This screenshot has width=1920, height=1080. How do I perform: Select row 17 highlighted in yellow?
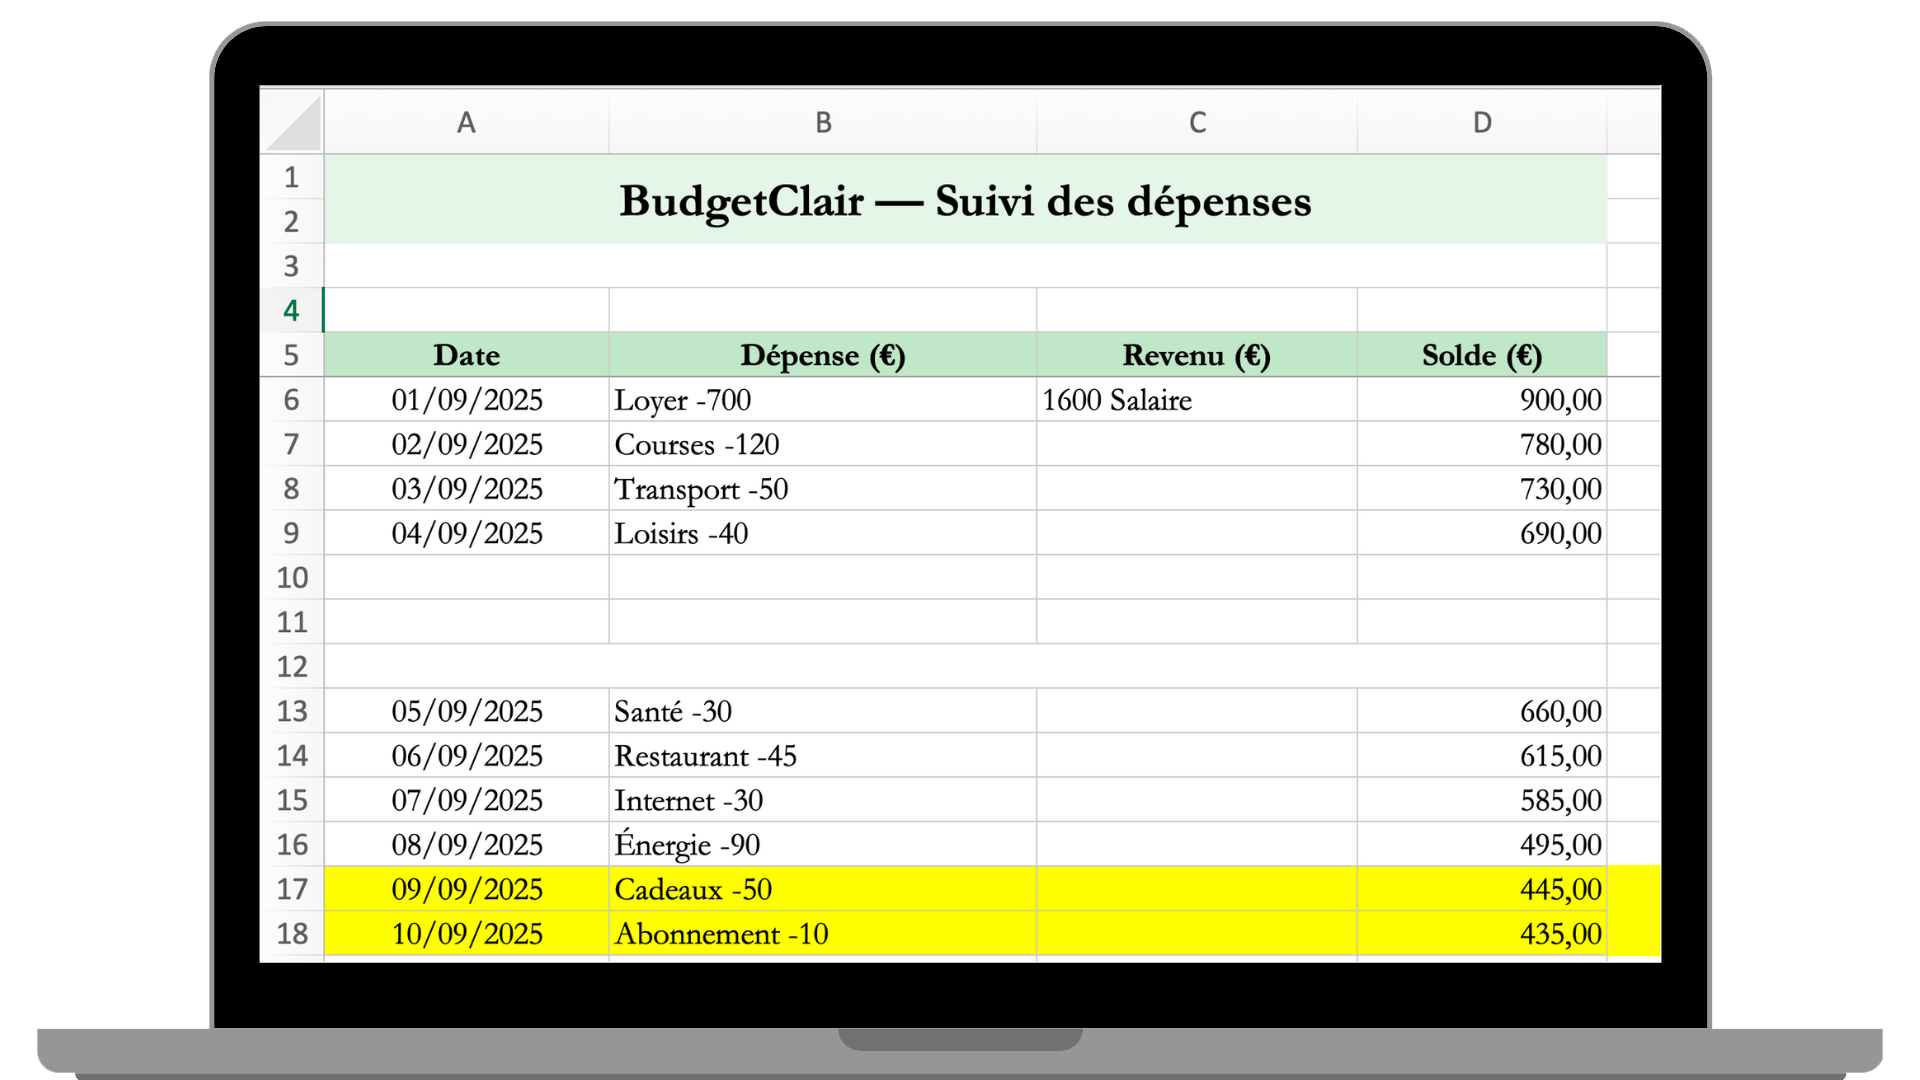[293, 889]
